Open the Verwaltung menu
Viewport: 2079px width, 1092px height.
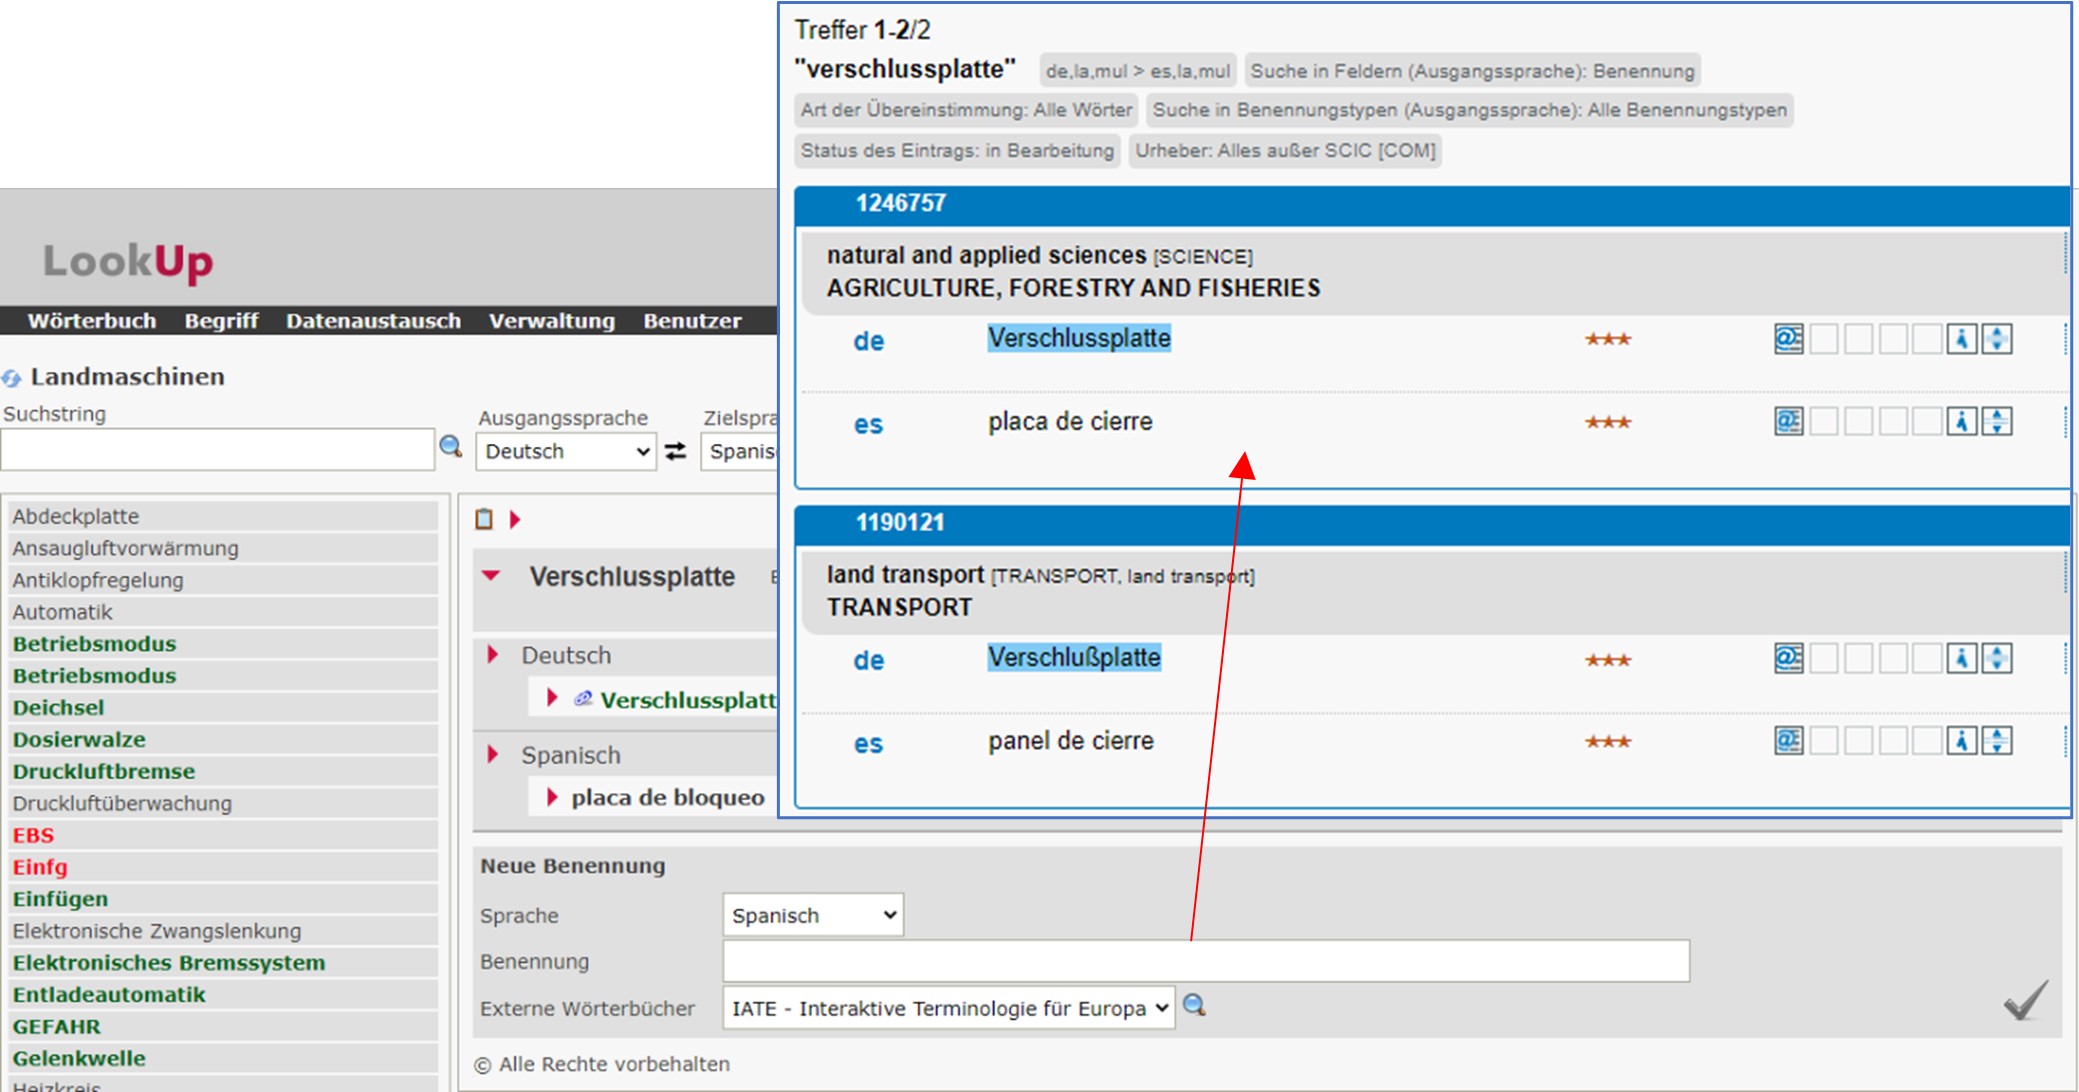click(552, 321)
